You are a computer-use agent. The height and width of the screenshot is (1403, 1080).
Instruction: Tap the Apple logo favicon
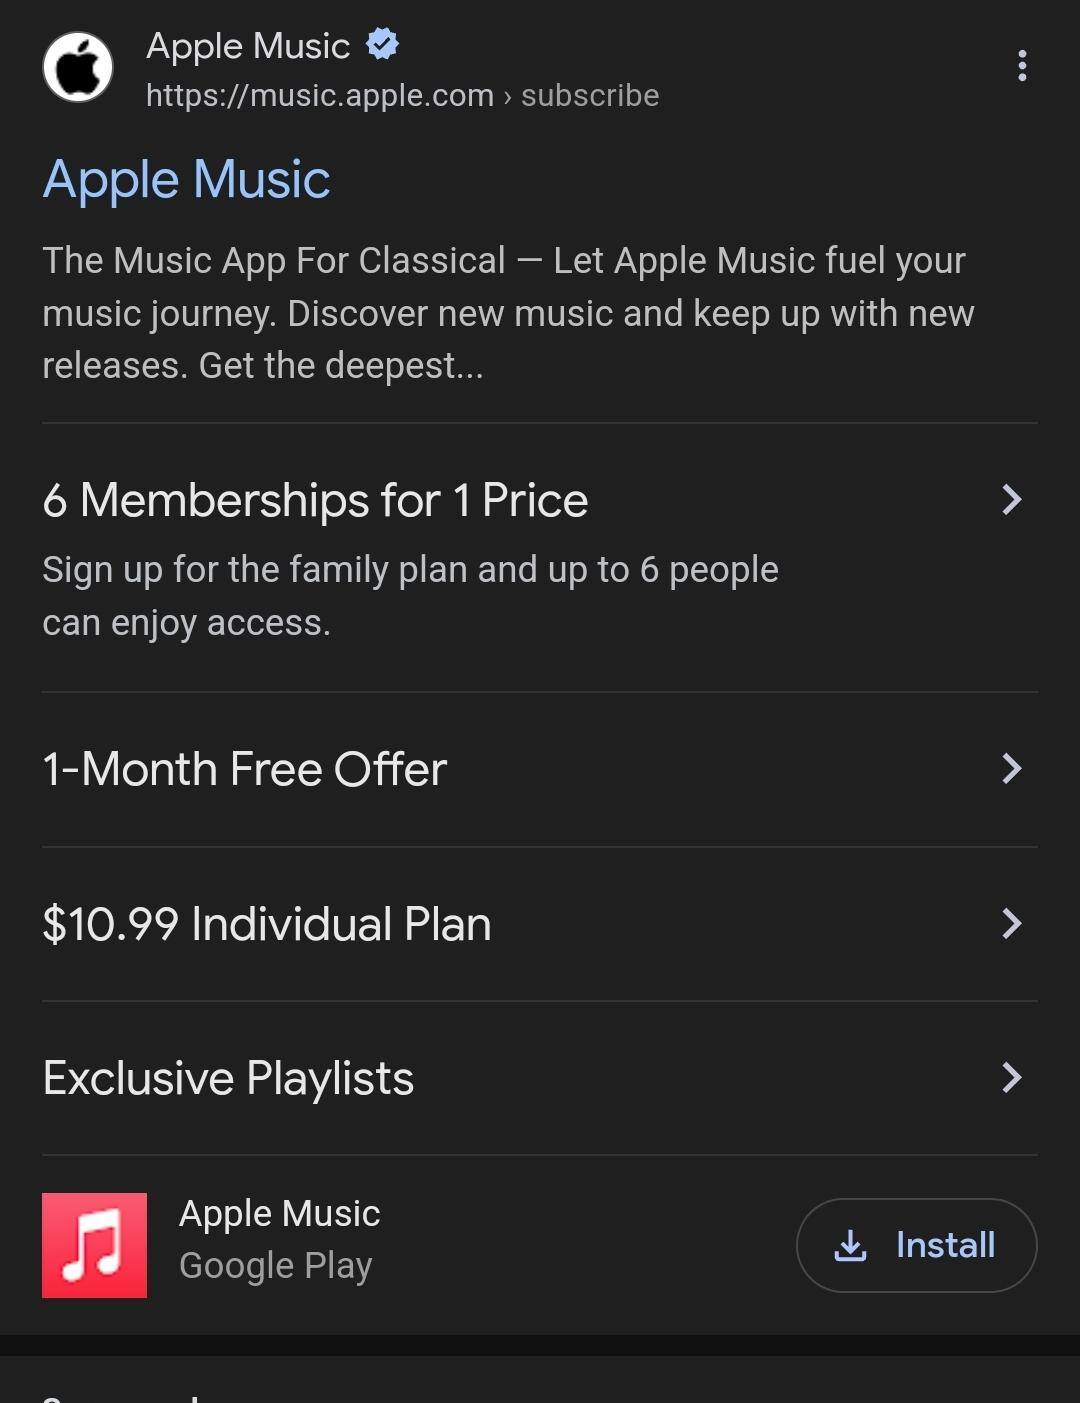[78, 67]
